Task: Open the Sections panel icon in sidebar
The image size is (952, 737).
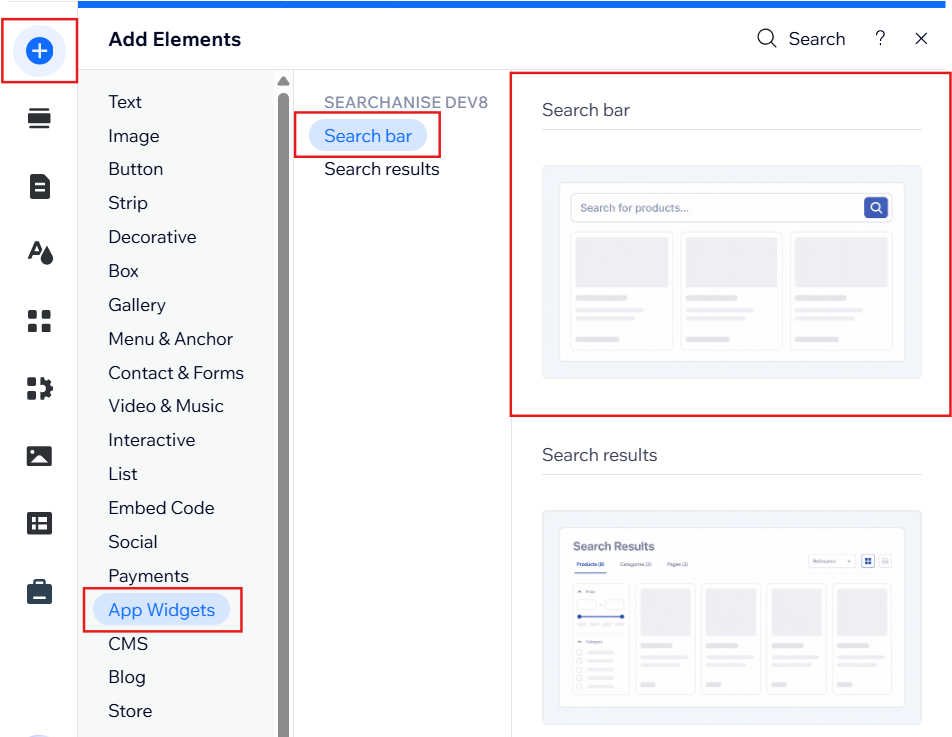Action: tap(39, 118)
